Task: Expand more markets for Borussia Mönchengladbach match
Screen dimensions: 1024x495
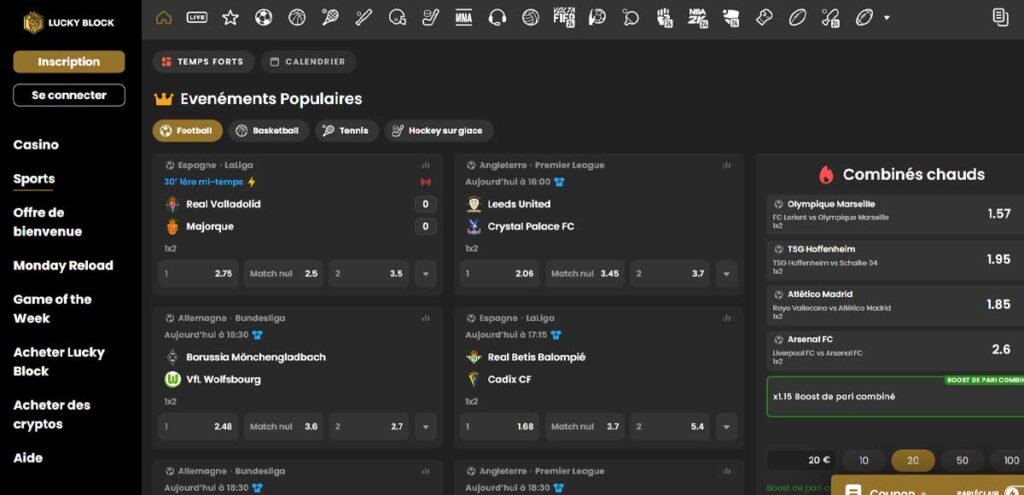Action: pyautogui.click(x=426, y=426)
